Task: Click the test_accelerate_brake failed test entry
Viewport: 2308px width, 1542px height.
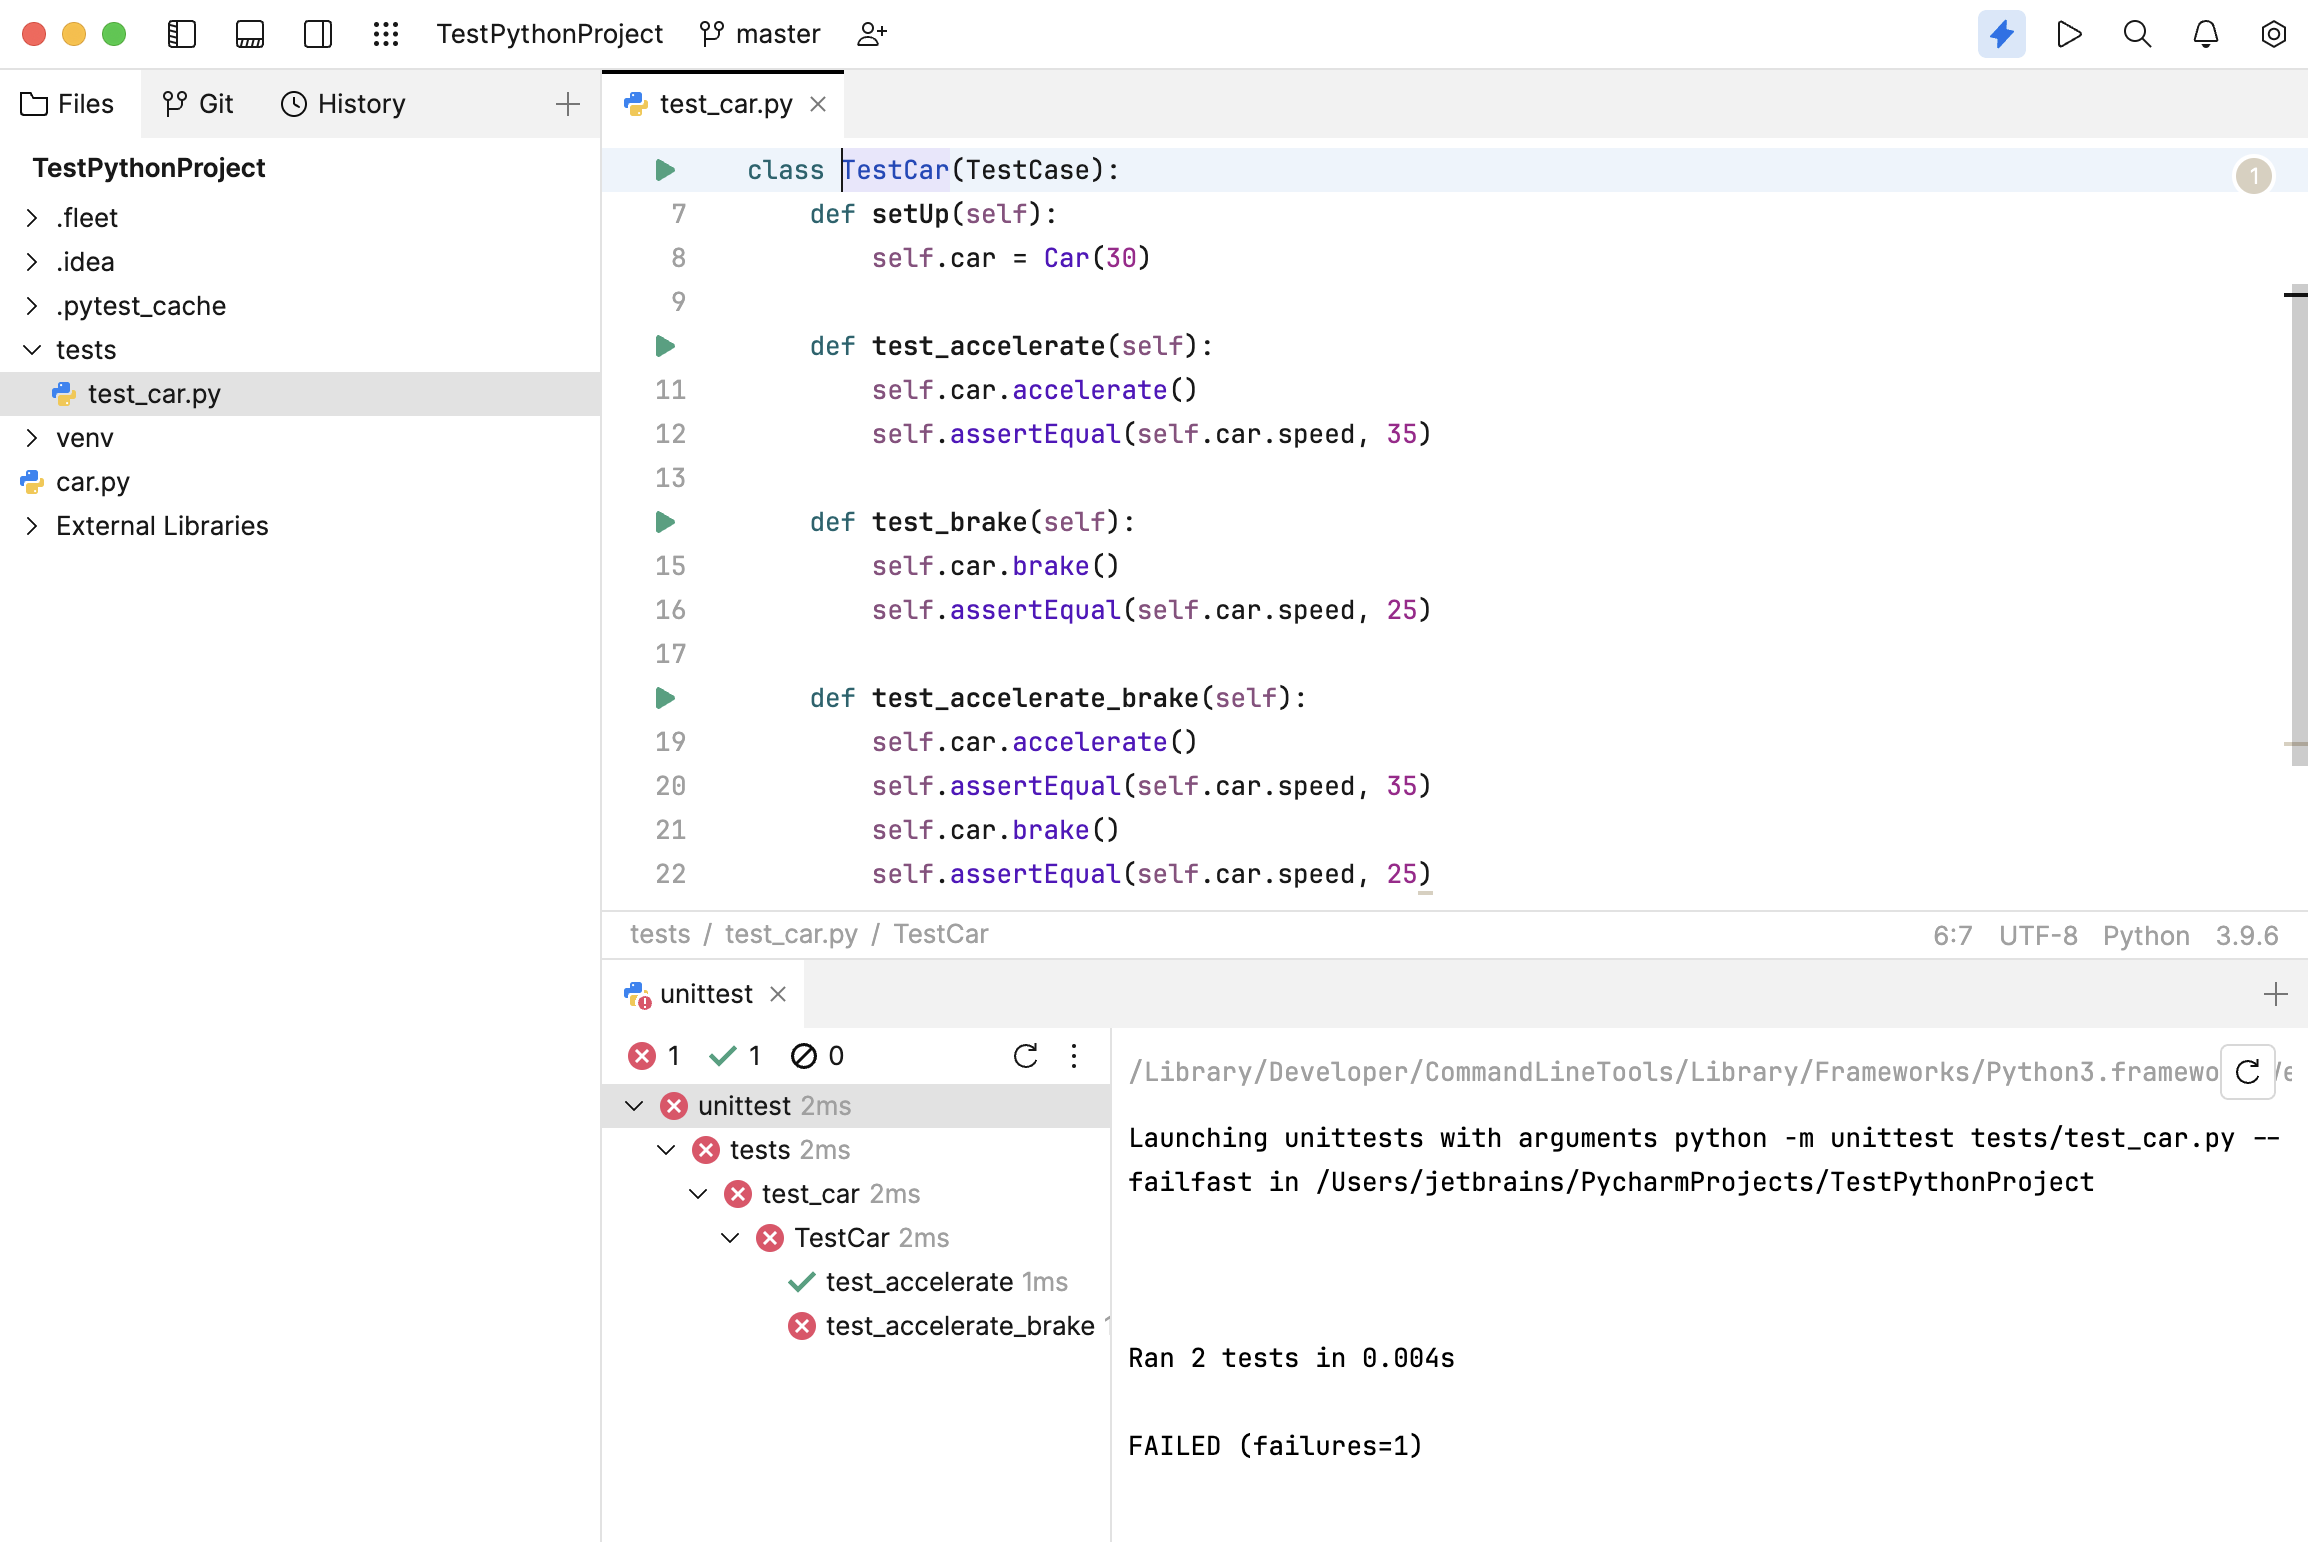Action: coord(959,1325)
